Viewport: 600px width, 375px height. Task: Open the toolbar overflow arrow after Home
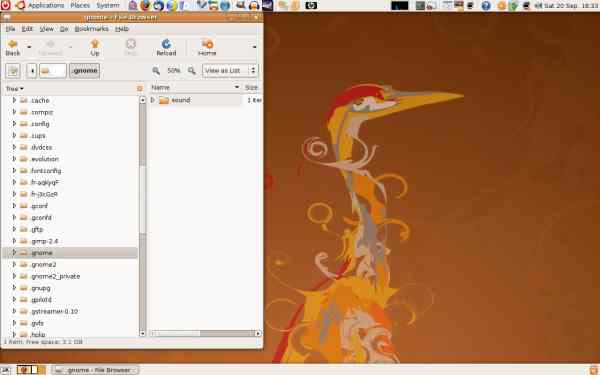point(254,47)
